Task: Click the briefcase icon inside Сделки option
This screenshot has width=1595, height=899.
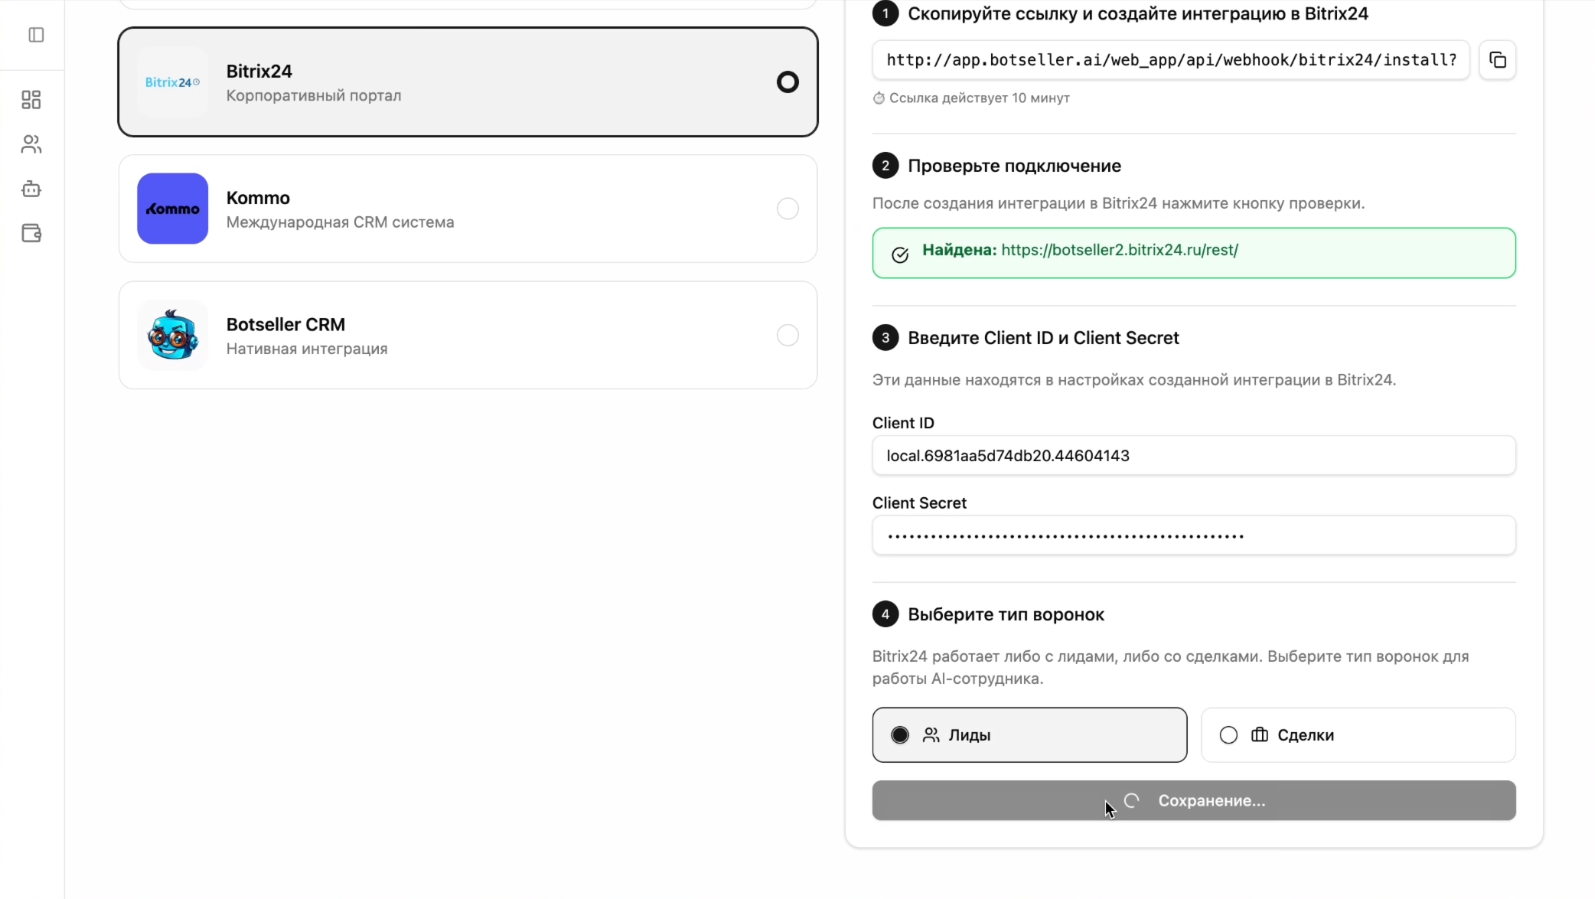Action: (1259, 735)
